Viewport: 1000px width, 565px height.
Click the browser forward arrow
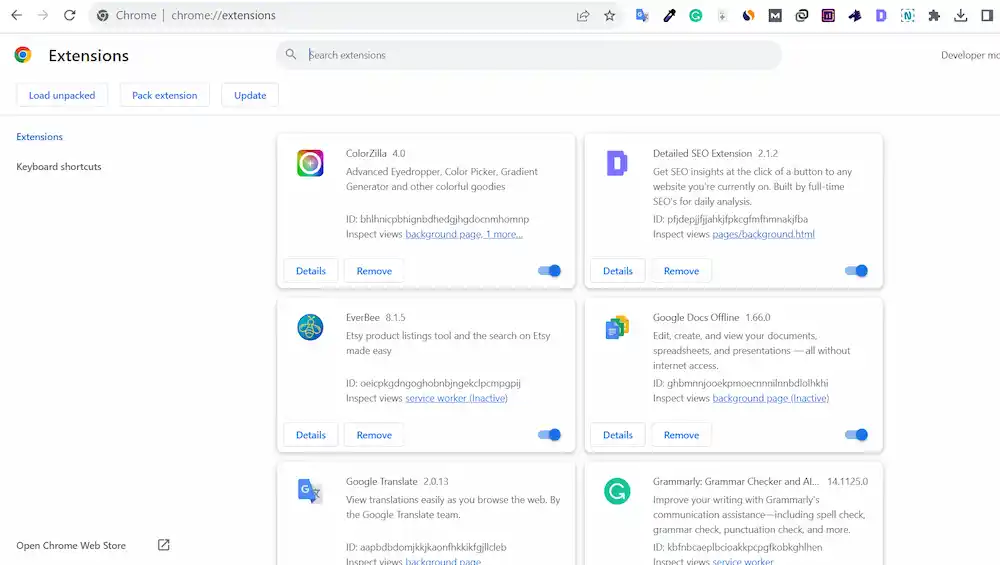[x=43, y=15]
